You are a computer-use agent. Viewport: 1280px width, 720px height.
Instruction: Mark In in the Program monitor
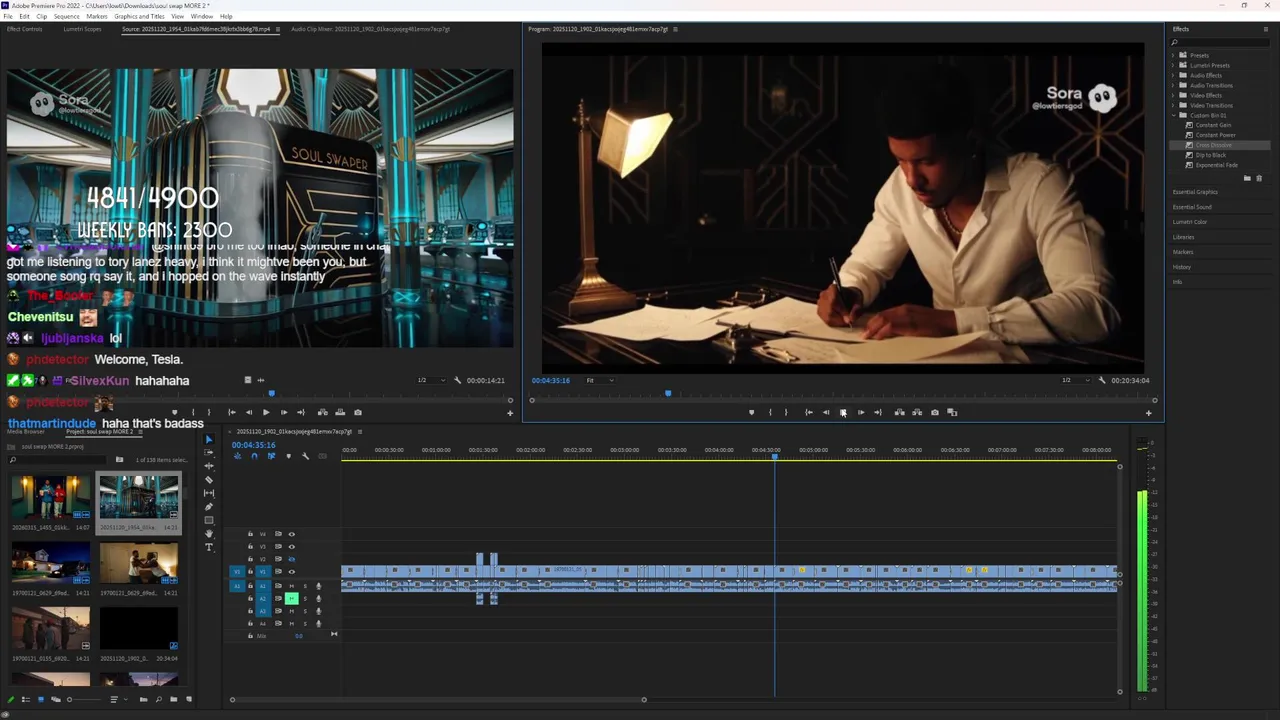click(x=769, y=412)
